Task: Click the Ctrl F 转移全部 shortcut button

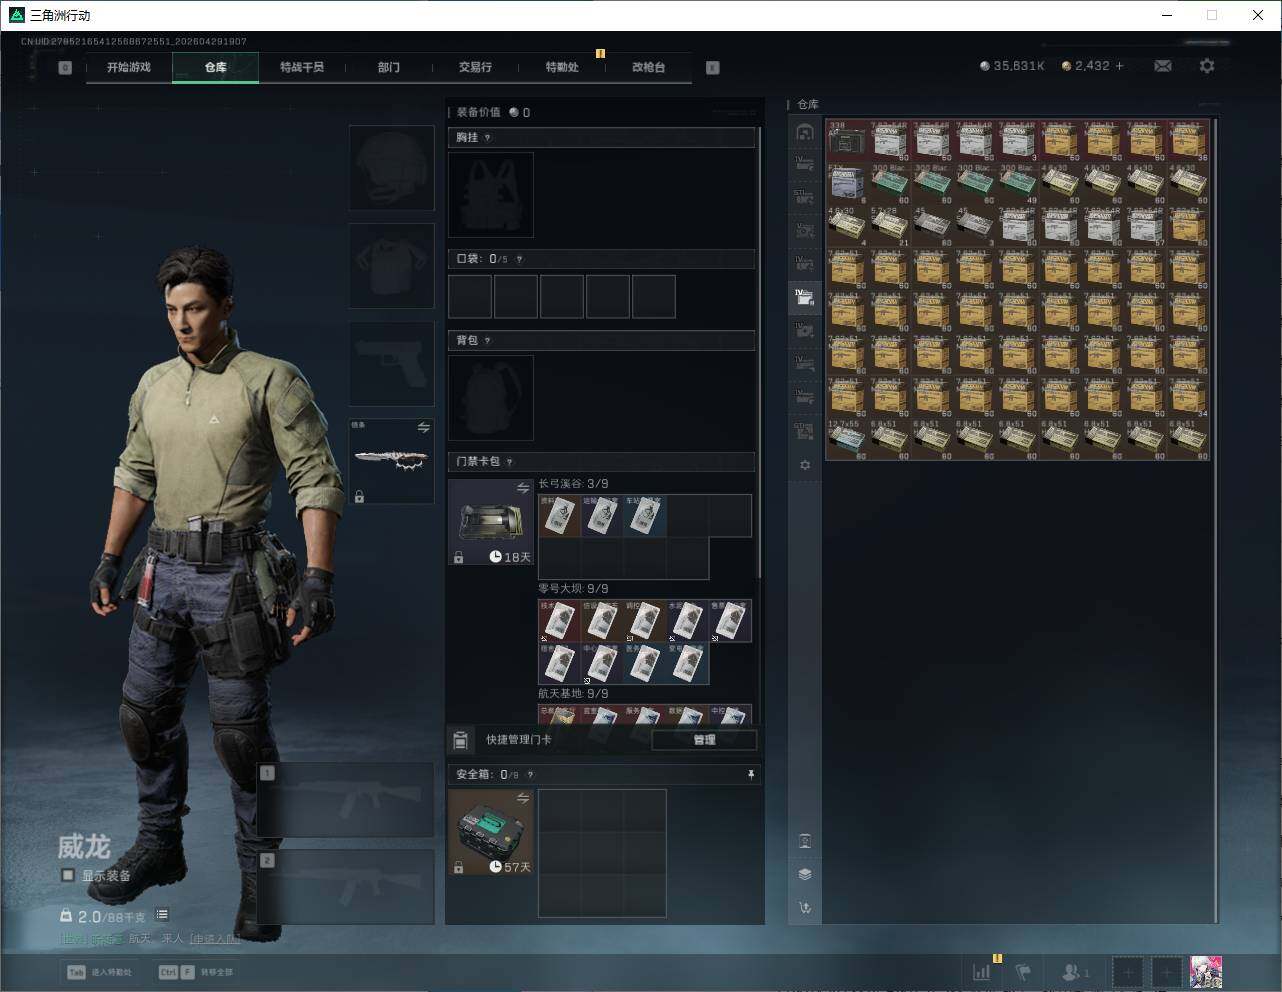Action: [x=196, y=972]
